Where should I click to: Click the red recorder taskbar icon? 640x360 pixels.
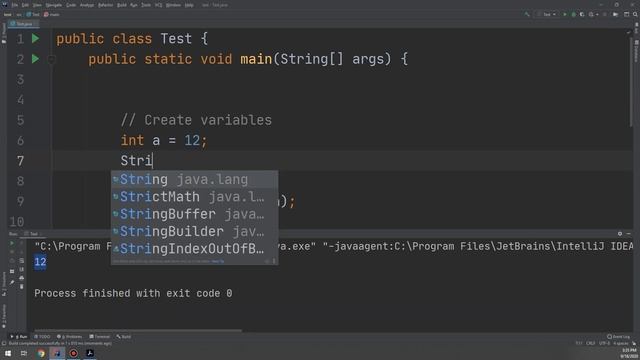tap(73, 353)
